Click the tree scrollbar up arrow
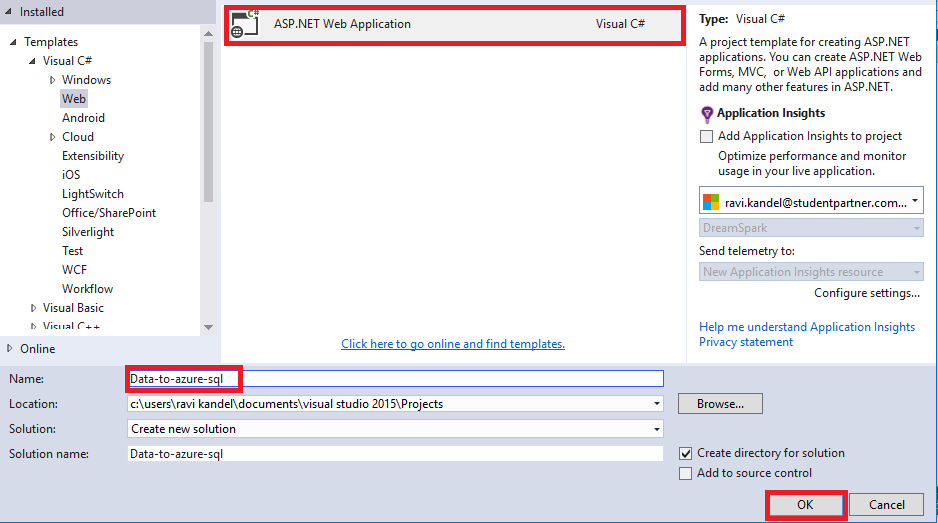The image size is (938, 523). point(208,34)
